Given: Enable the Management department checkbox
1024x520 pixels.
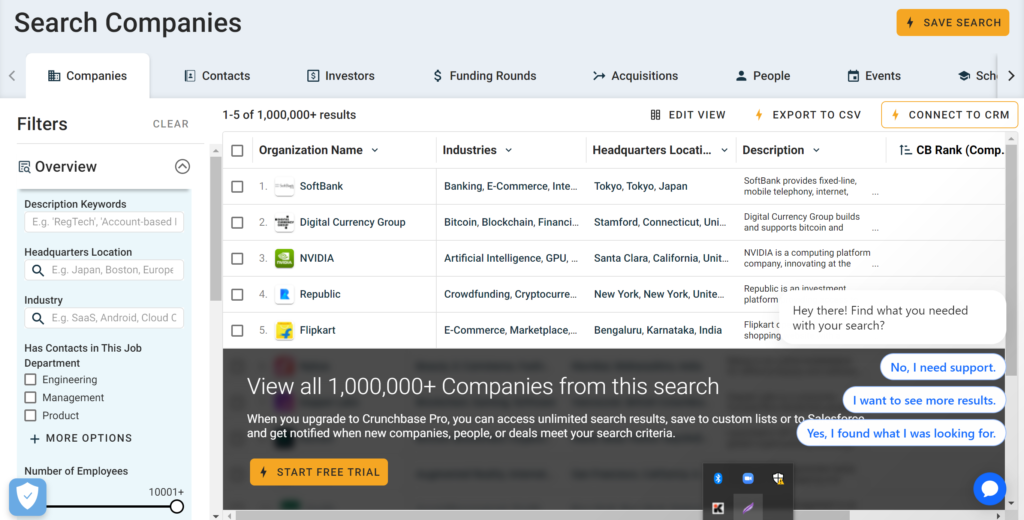Looking at the screenshot, I should 30,397.
